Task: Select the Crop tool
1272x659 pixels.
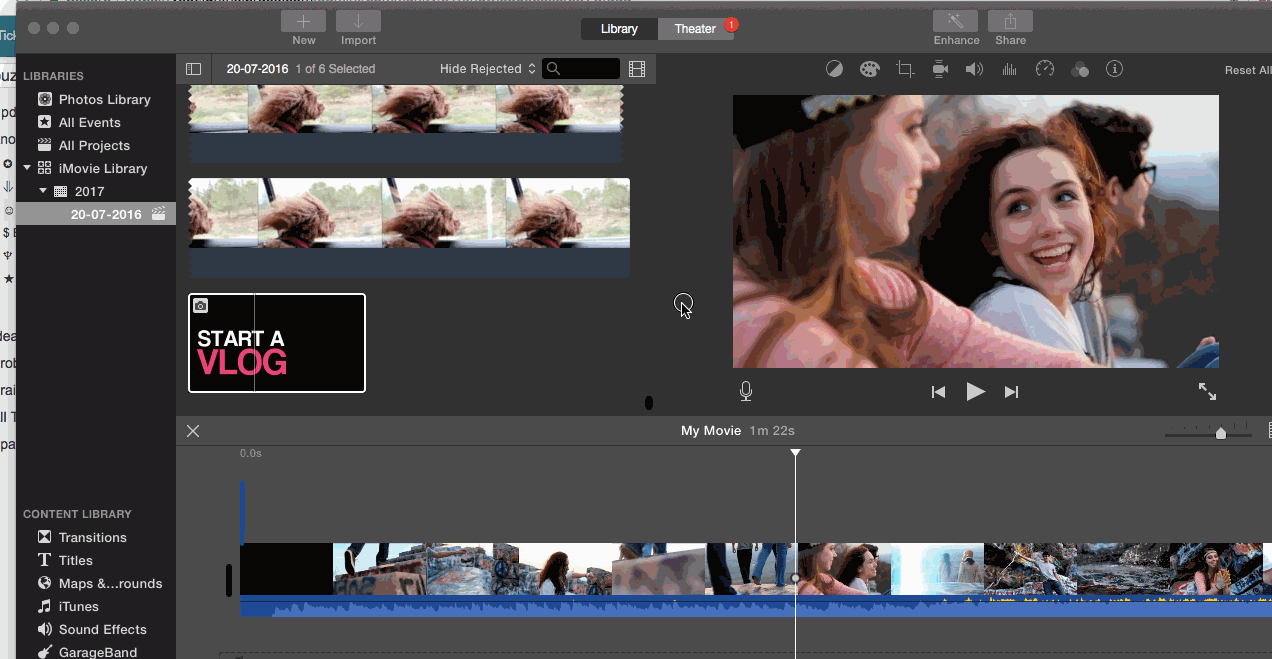Action: click(905, 69)
